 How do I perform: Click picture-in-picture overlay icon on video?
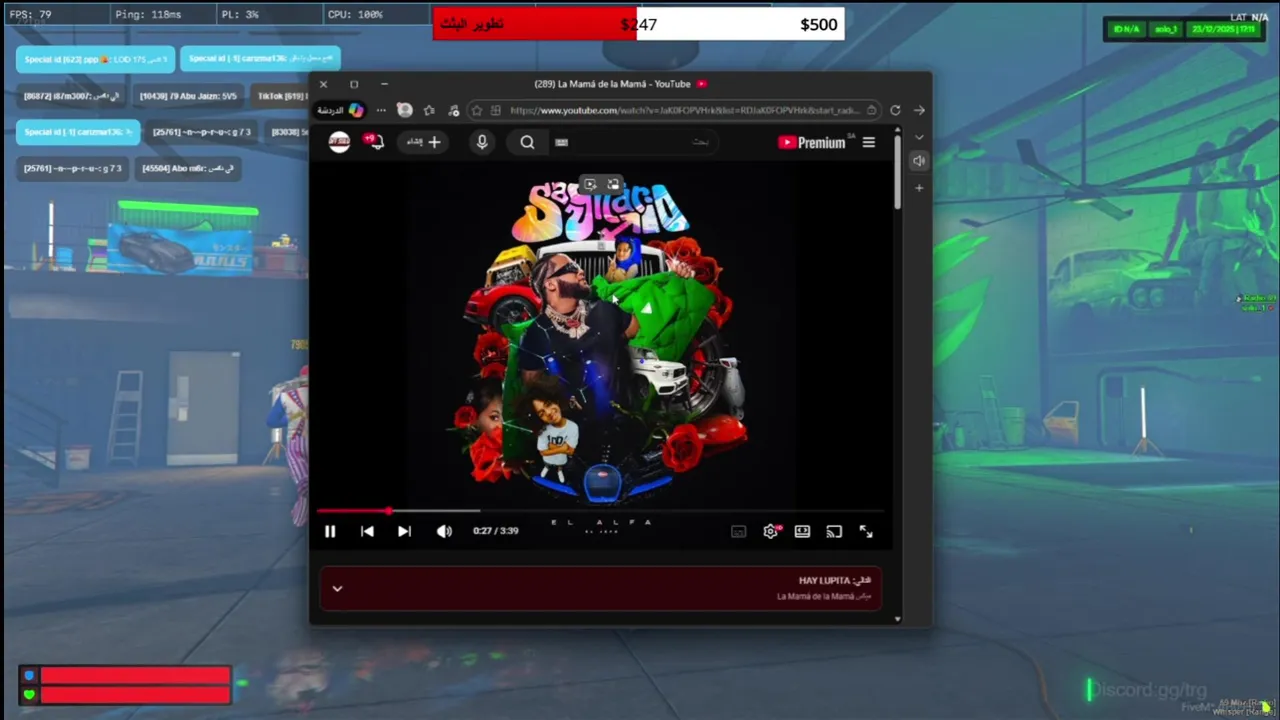pos(613,184)
